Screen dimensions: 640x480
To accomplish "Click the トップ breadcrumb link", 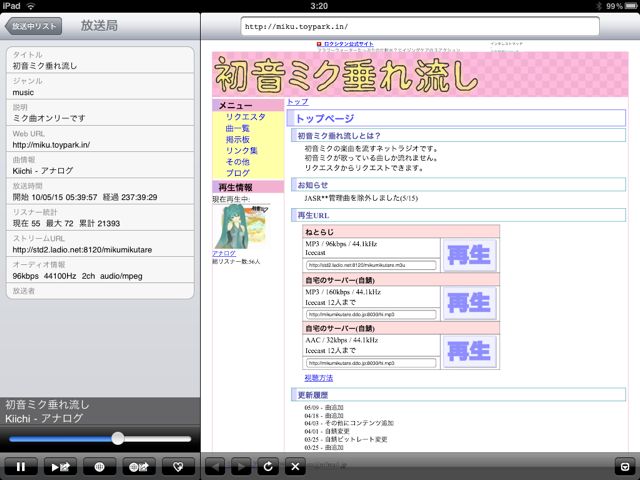I will coord(298,102).
